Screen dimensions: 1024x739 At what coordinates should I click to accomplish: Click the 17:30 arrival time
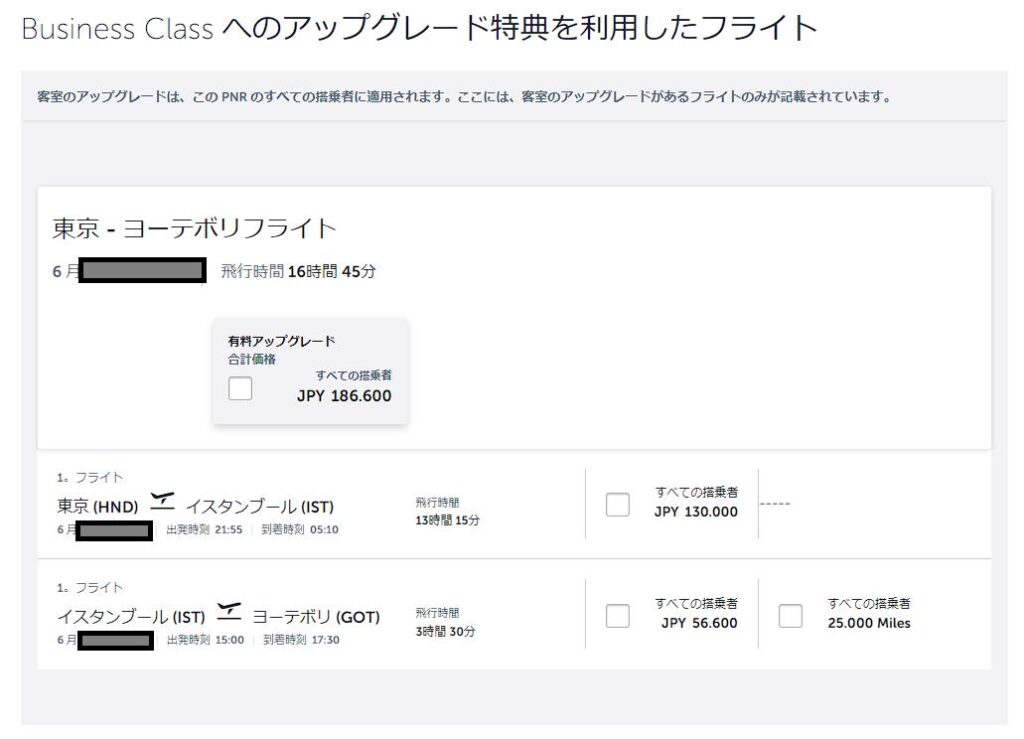coord(324,639)
